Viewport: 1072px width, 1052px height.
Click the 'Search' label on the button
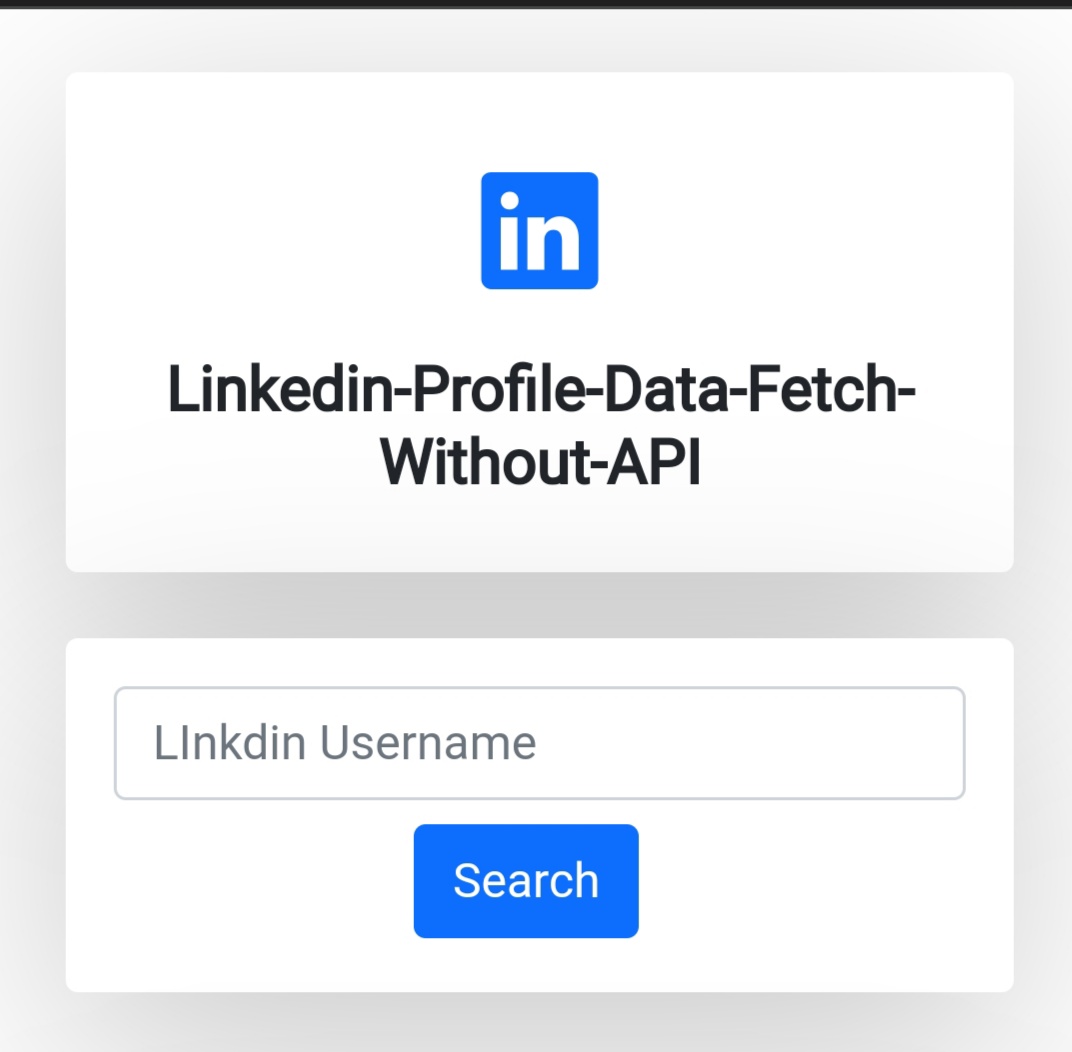click(x=526, y=880)
